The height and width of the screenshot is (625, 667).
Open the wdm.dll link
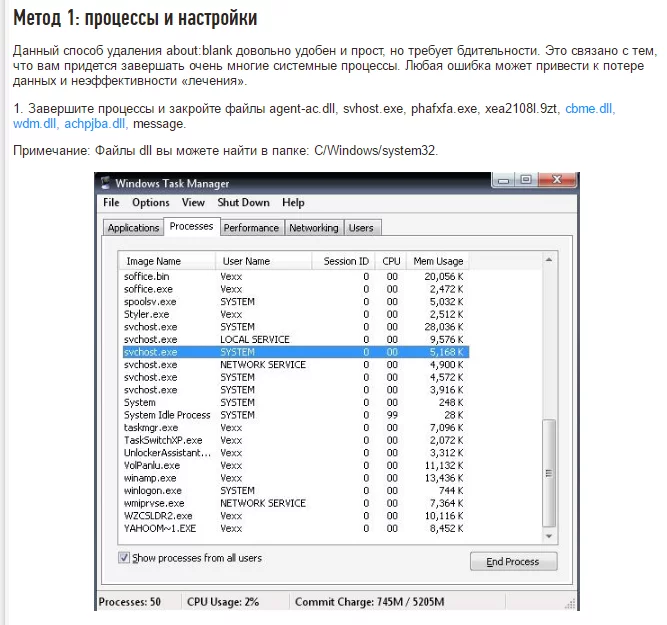click(34, 124)
